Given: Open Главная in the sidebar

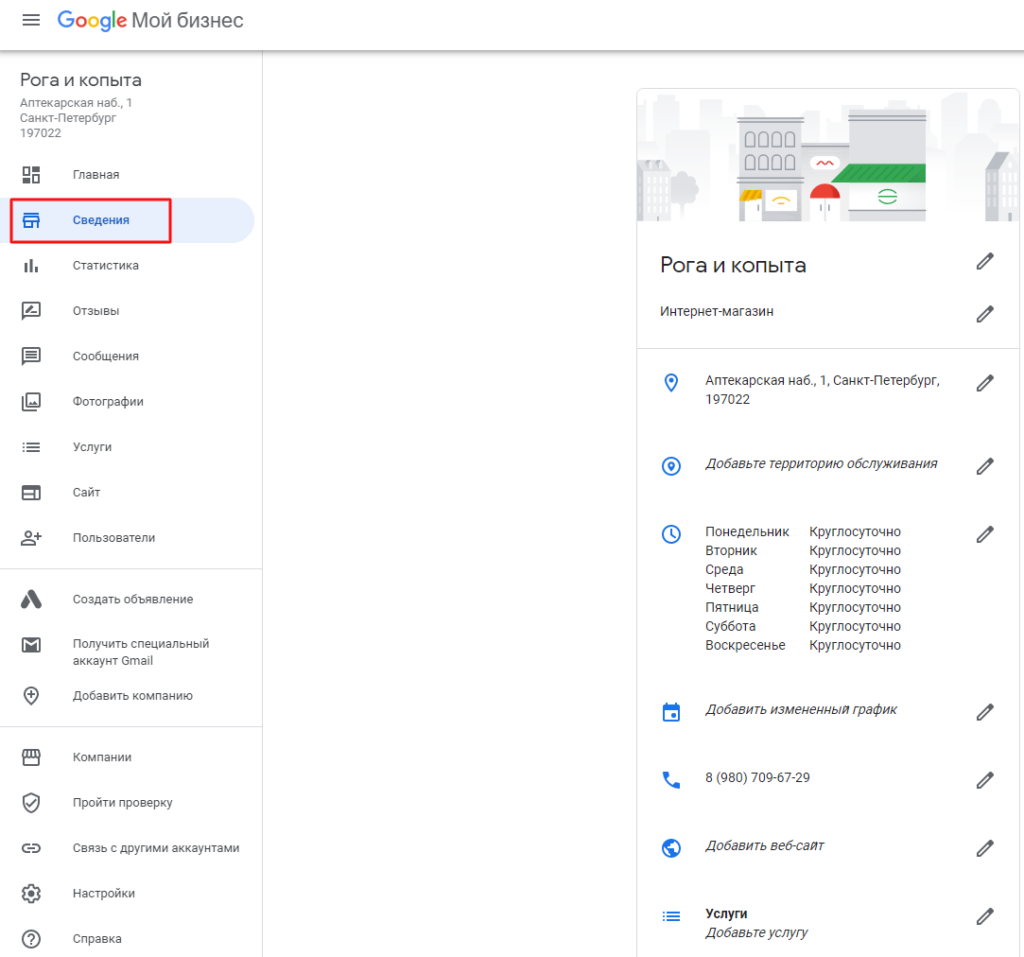Looking at the screenshot, I should [x=96, y=175].
